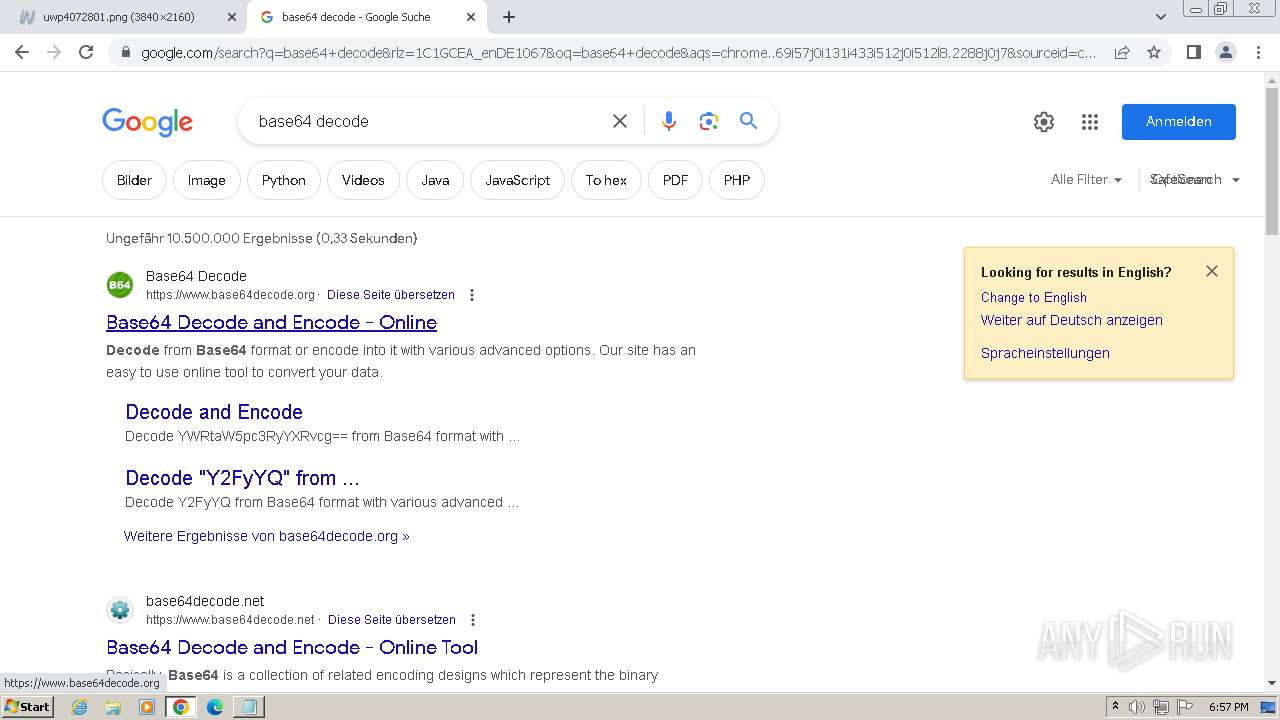Open Google quick settings gear
This screenshot has height=720, width=1280.
[1044, 122]
